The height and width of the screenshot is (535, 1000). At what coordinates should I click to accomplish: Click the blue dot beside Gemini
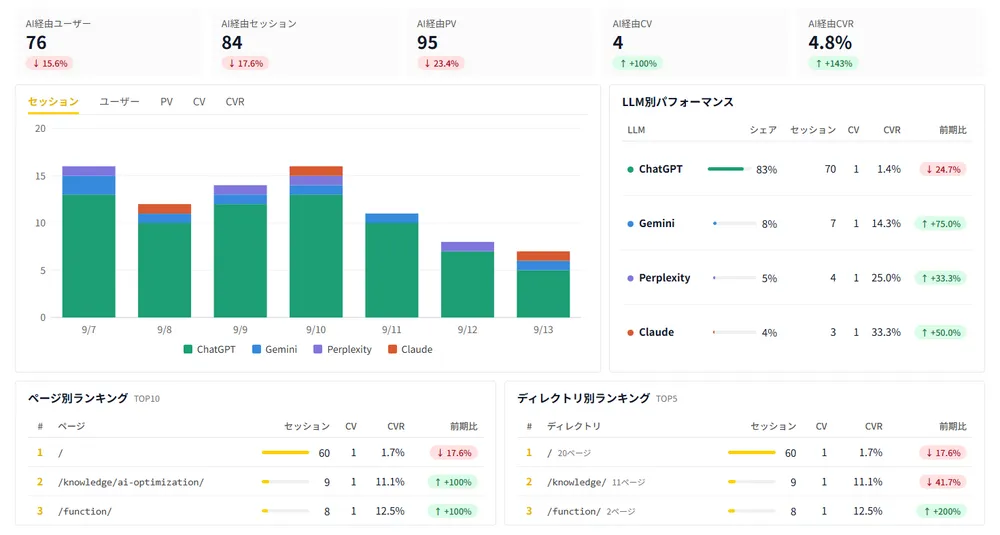[x=630, y=224]
